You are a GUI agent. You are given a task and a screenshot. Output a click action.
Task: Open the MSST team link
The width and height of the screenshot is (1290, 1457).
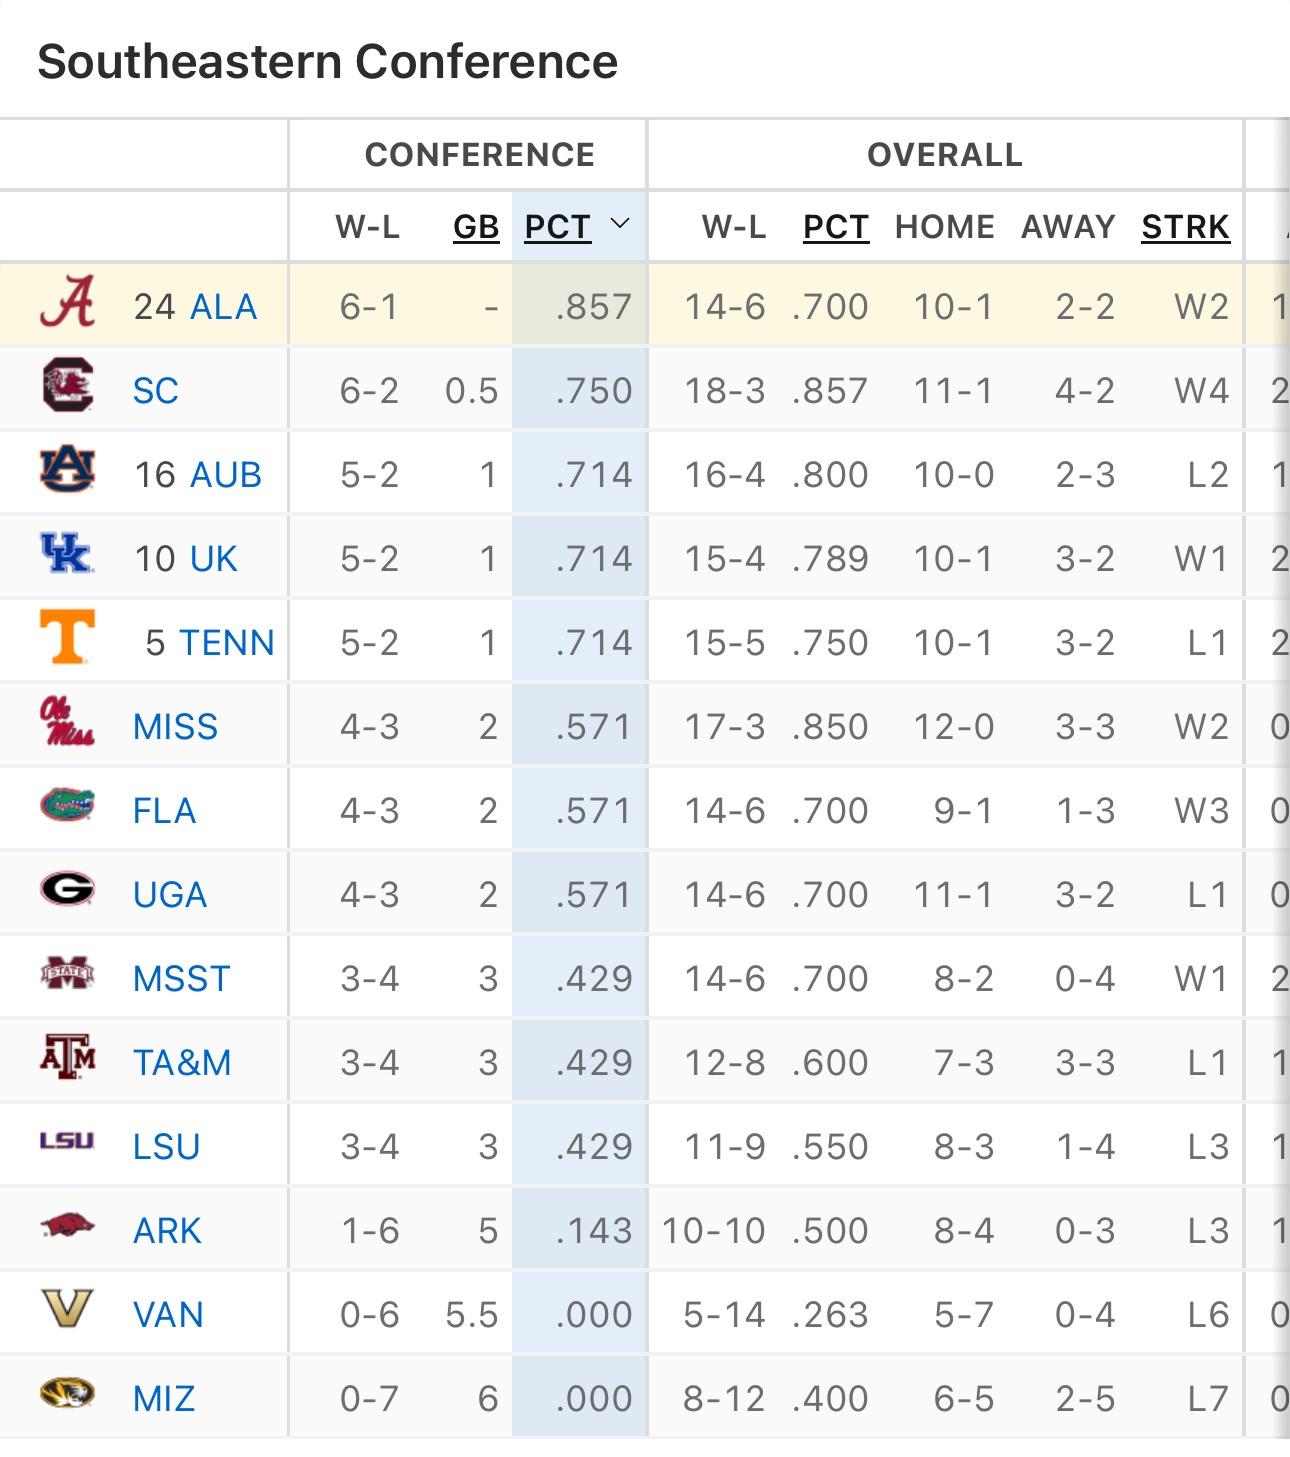[182, 979]
